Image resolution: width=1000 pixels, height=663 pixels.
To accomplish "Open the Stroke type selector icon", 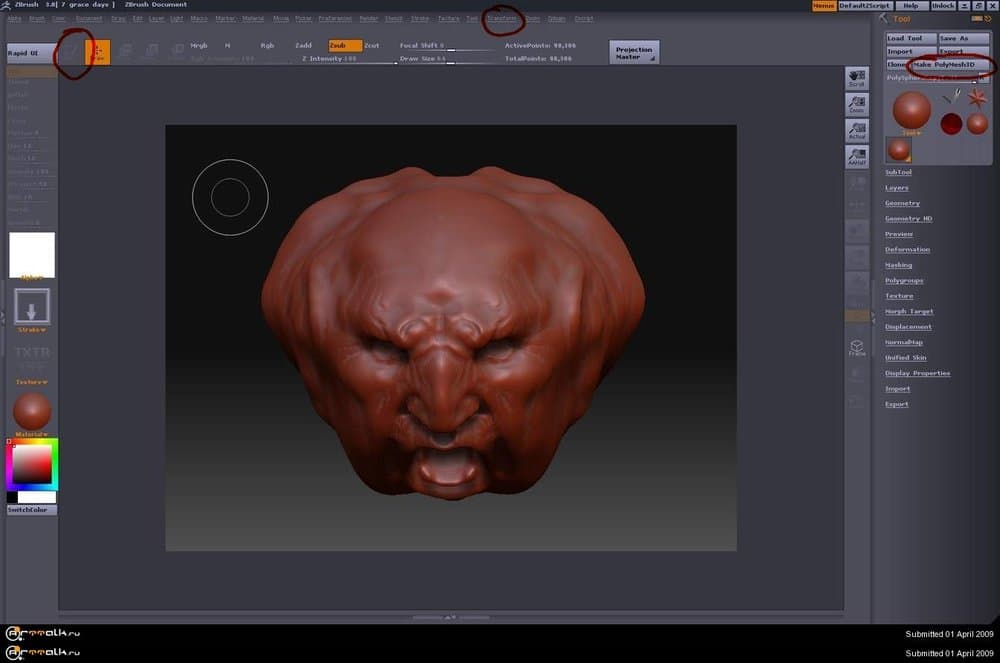I will [32, 305].
